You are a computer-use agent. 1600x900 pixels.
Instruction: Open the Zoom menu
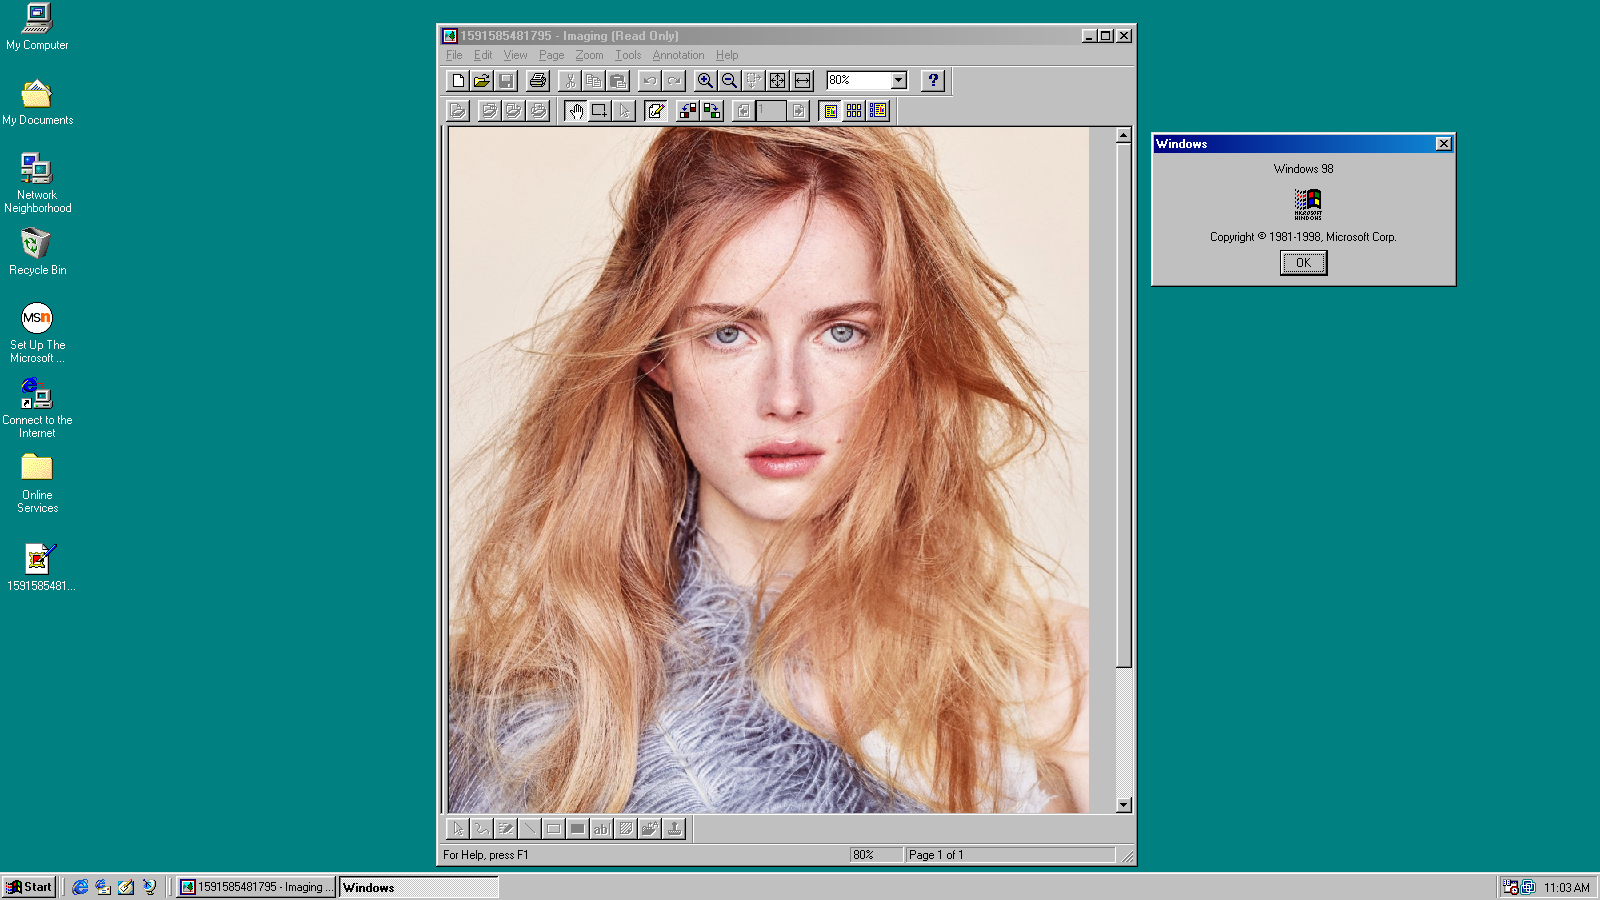click(589, 55)
